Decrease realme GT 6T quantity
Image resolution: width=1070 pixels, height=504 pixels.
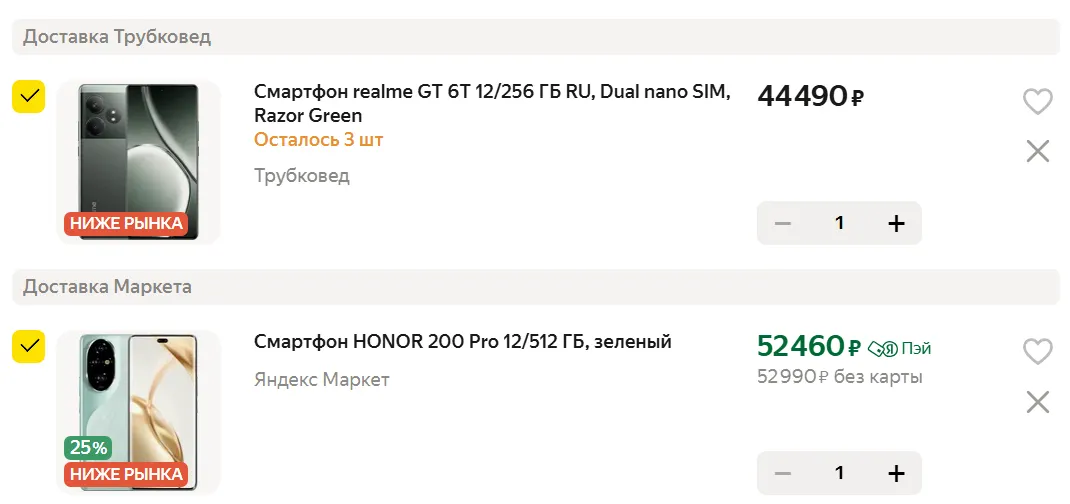[x=782, y=223]
